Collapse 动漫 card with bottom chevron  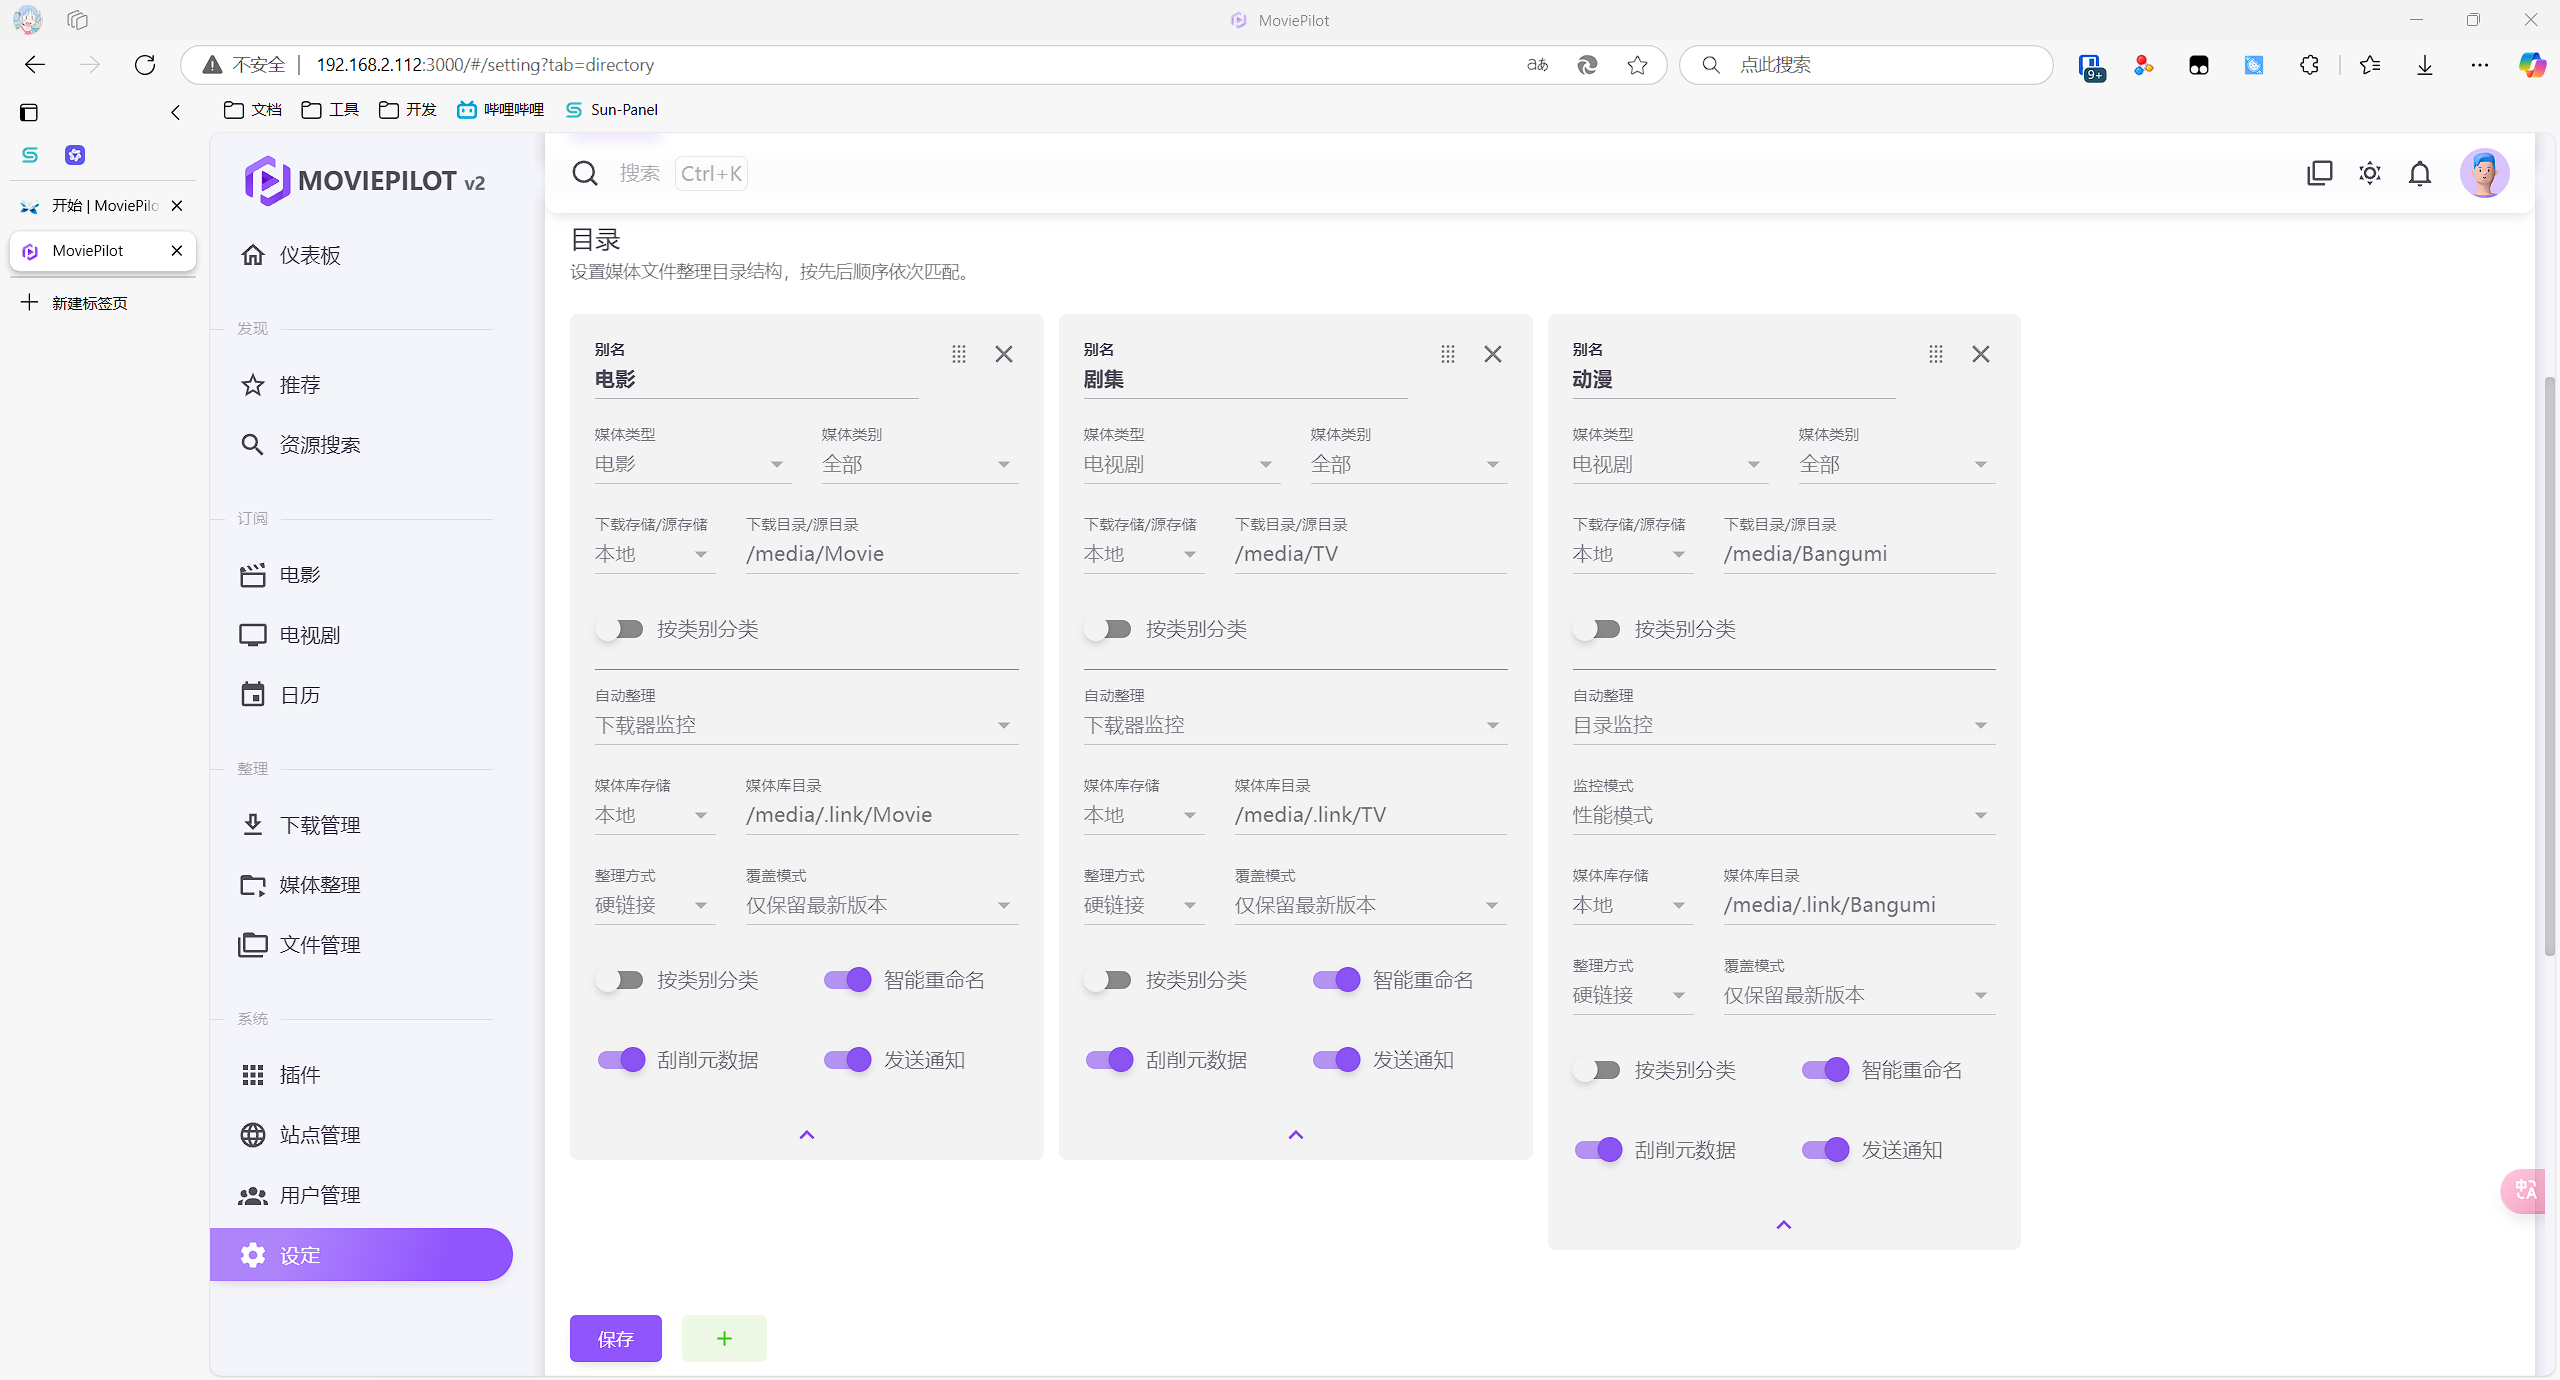(x=1784, y=1225)
